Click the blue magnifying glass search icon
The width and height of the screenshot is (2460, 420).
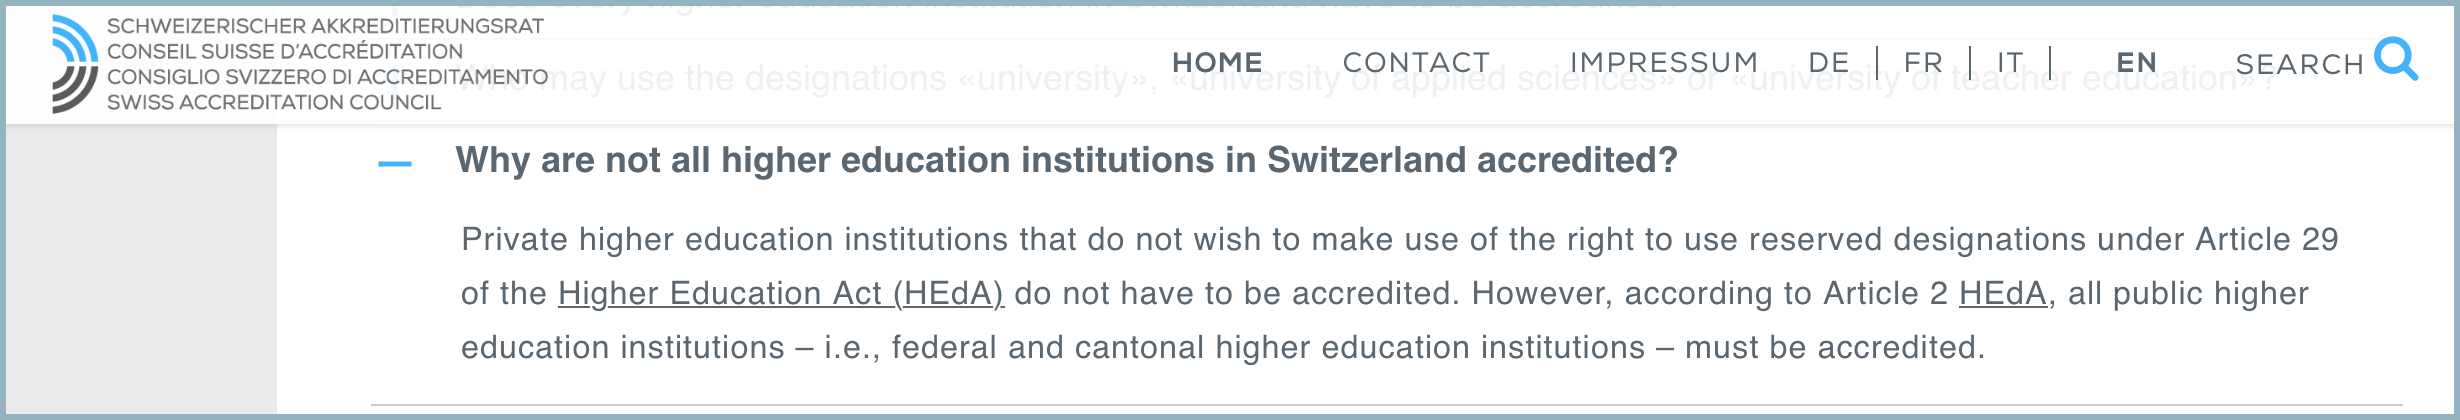point(2395,59)
